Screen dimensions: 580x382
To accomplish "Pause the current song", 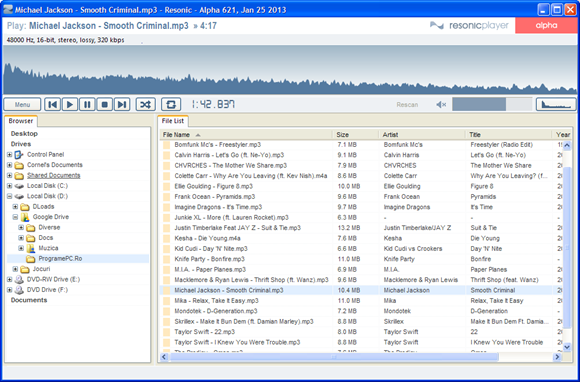I will point(87,105).
